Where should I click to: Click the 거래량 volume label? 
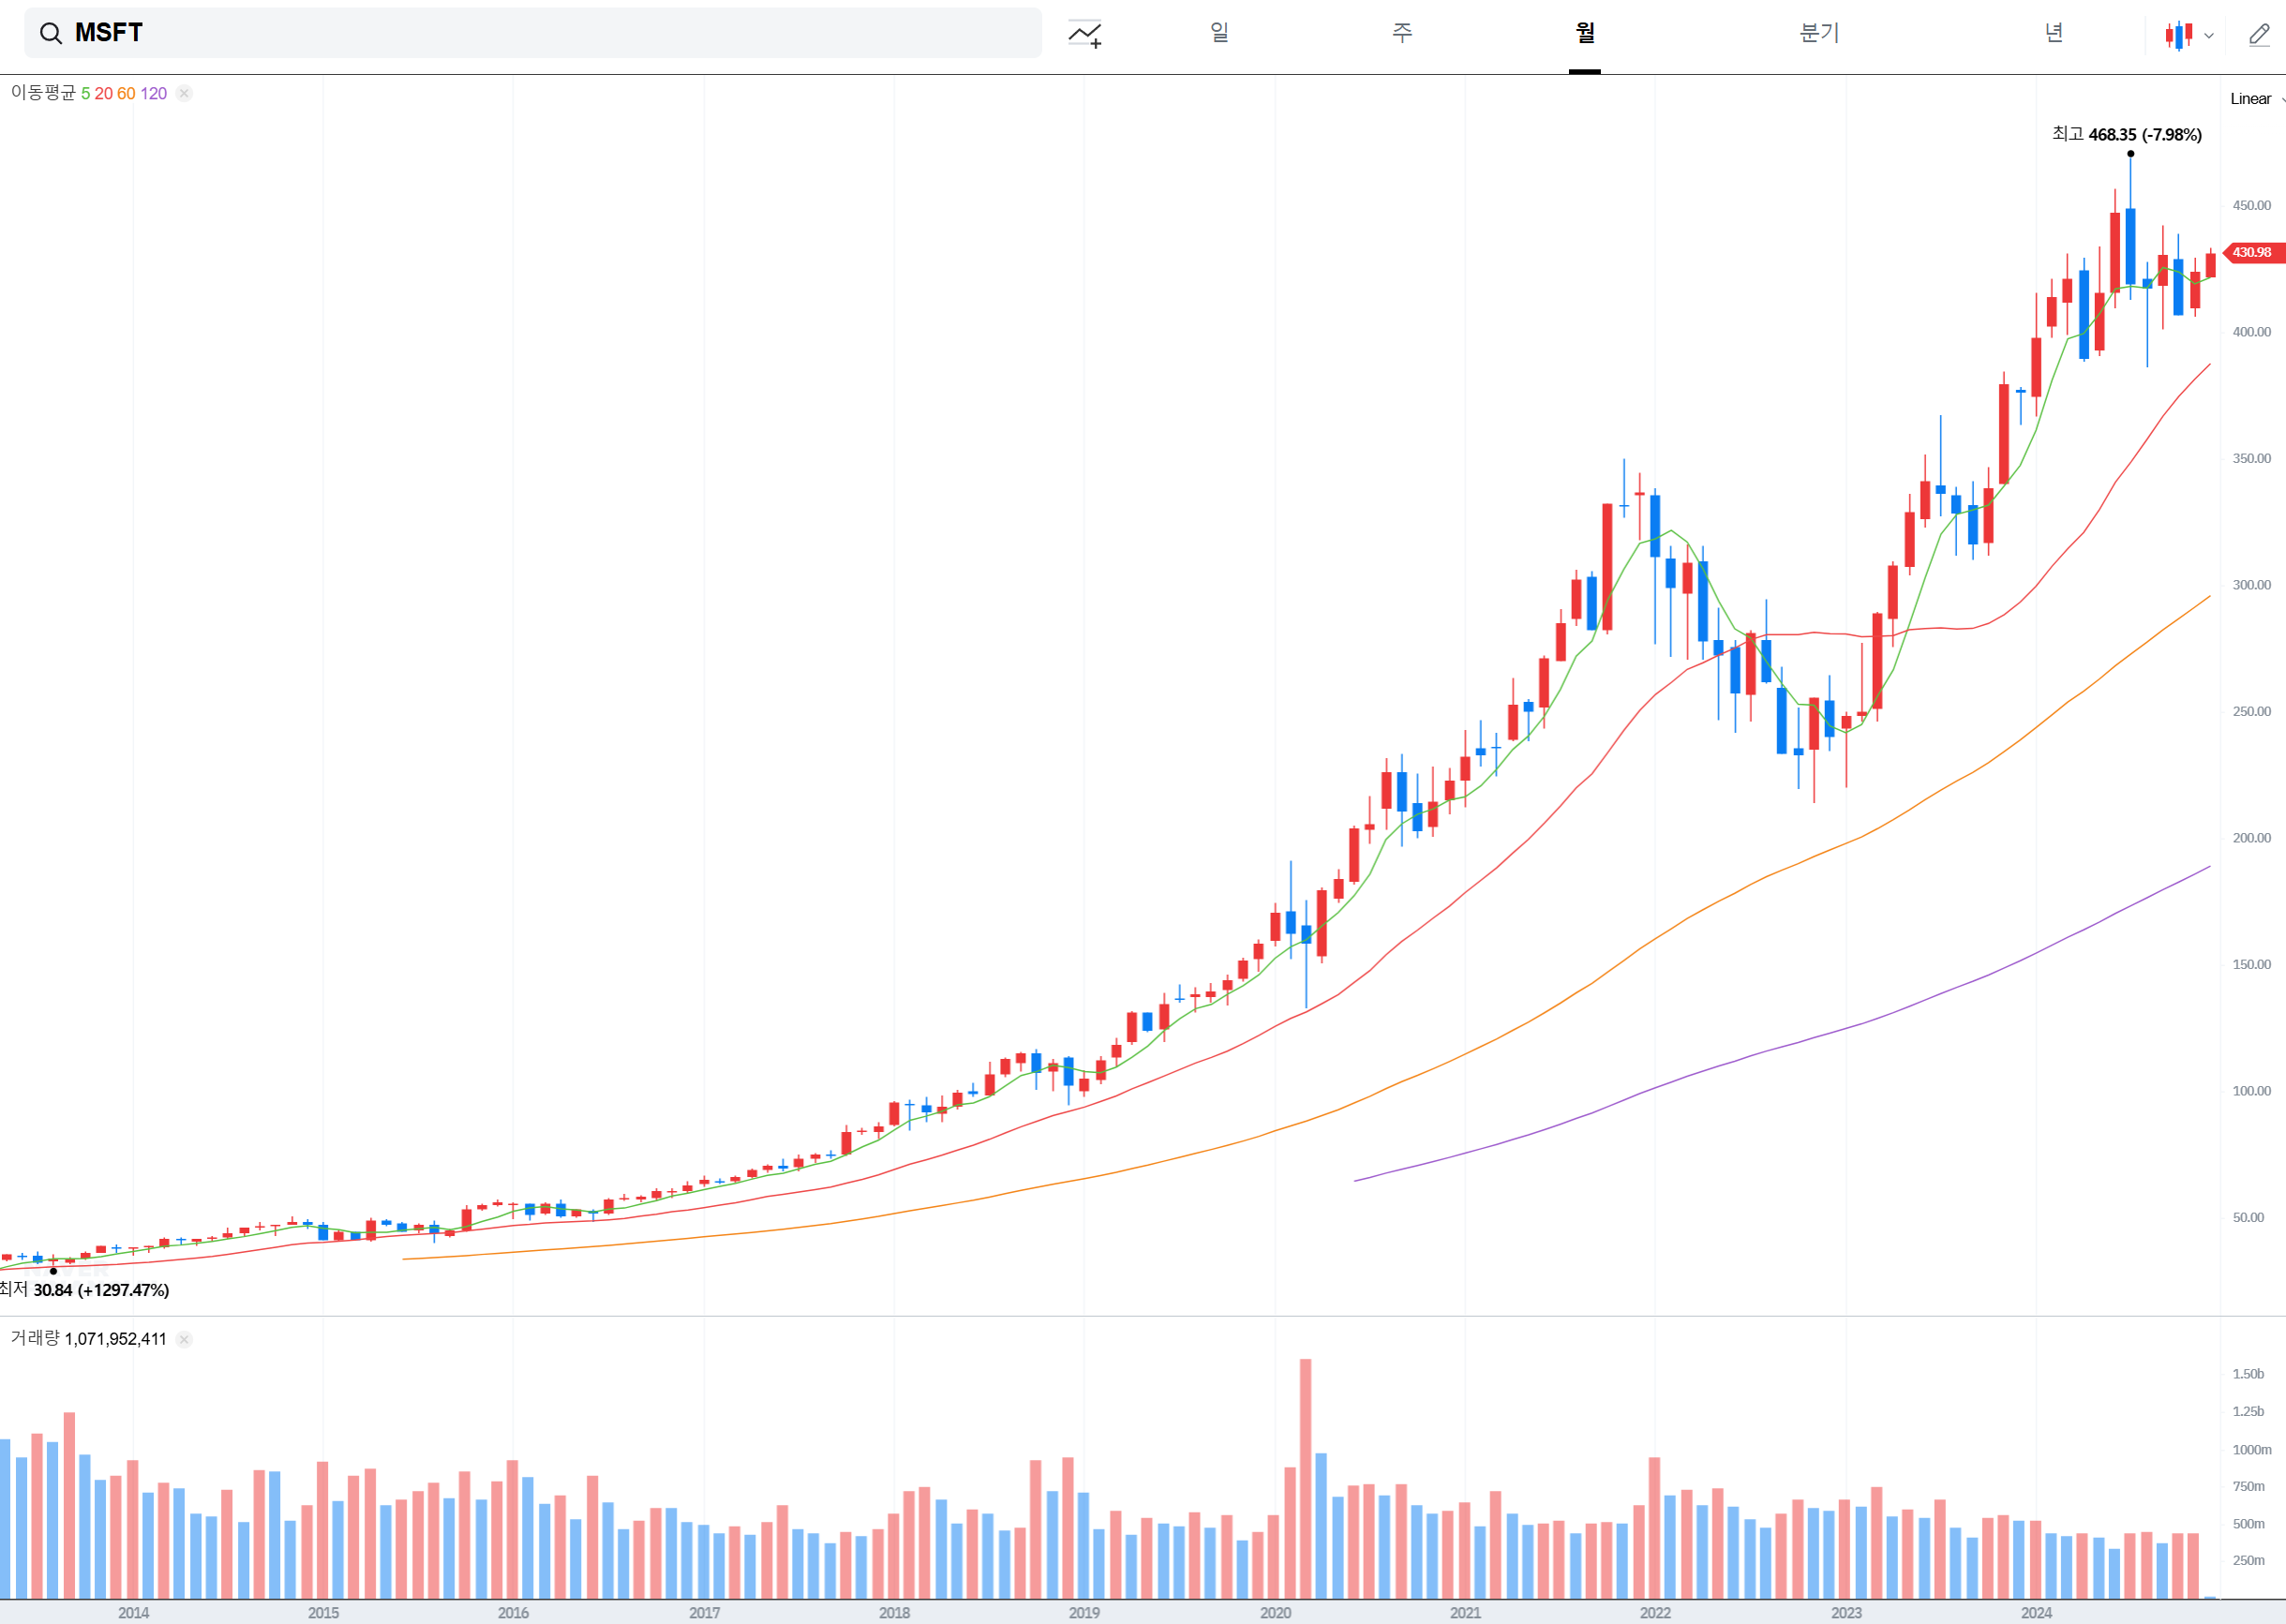35,1338
